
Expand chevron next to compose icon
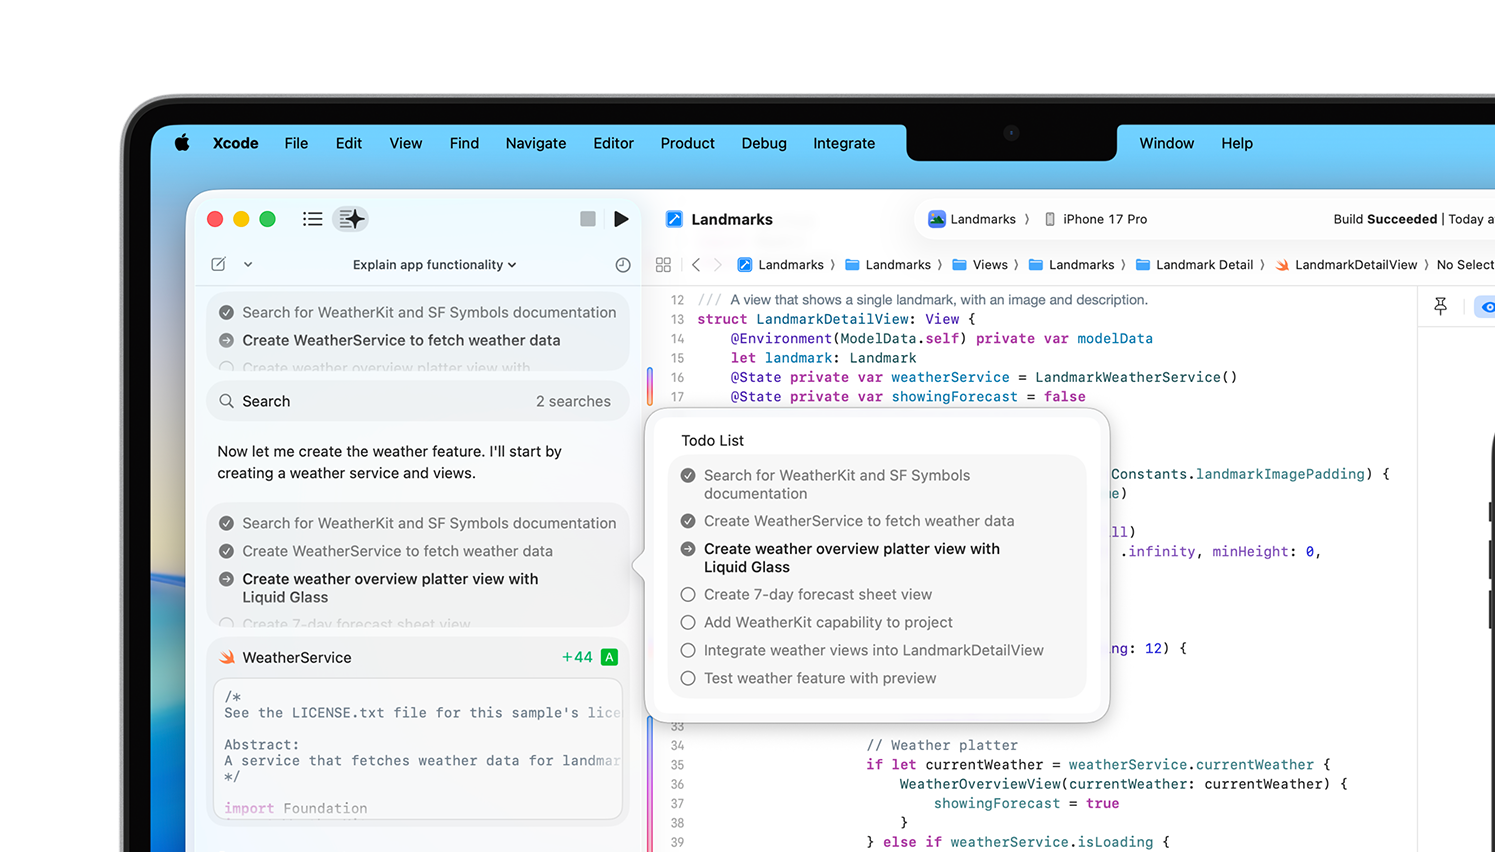coord(248,265)
